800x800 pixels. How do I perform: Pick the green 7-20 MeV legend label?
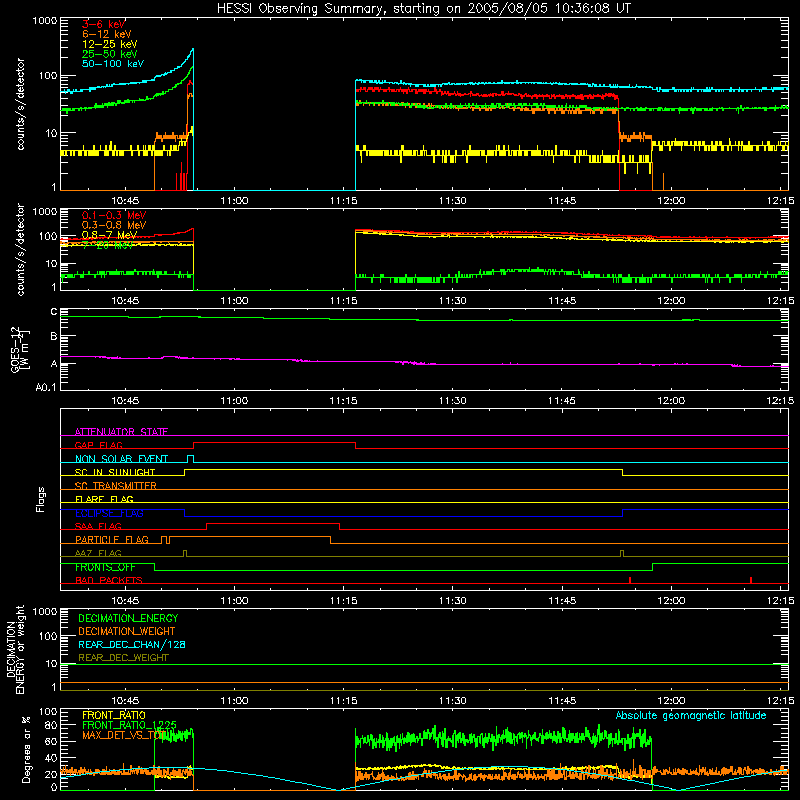[108, 245]
